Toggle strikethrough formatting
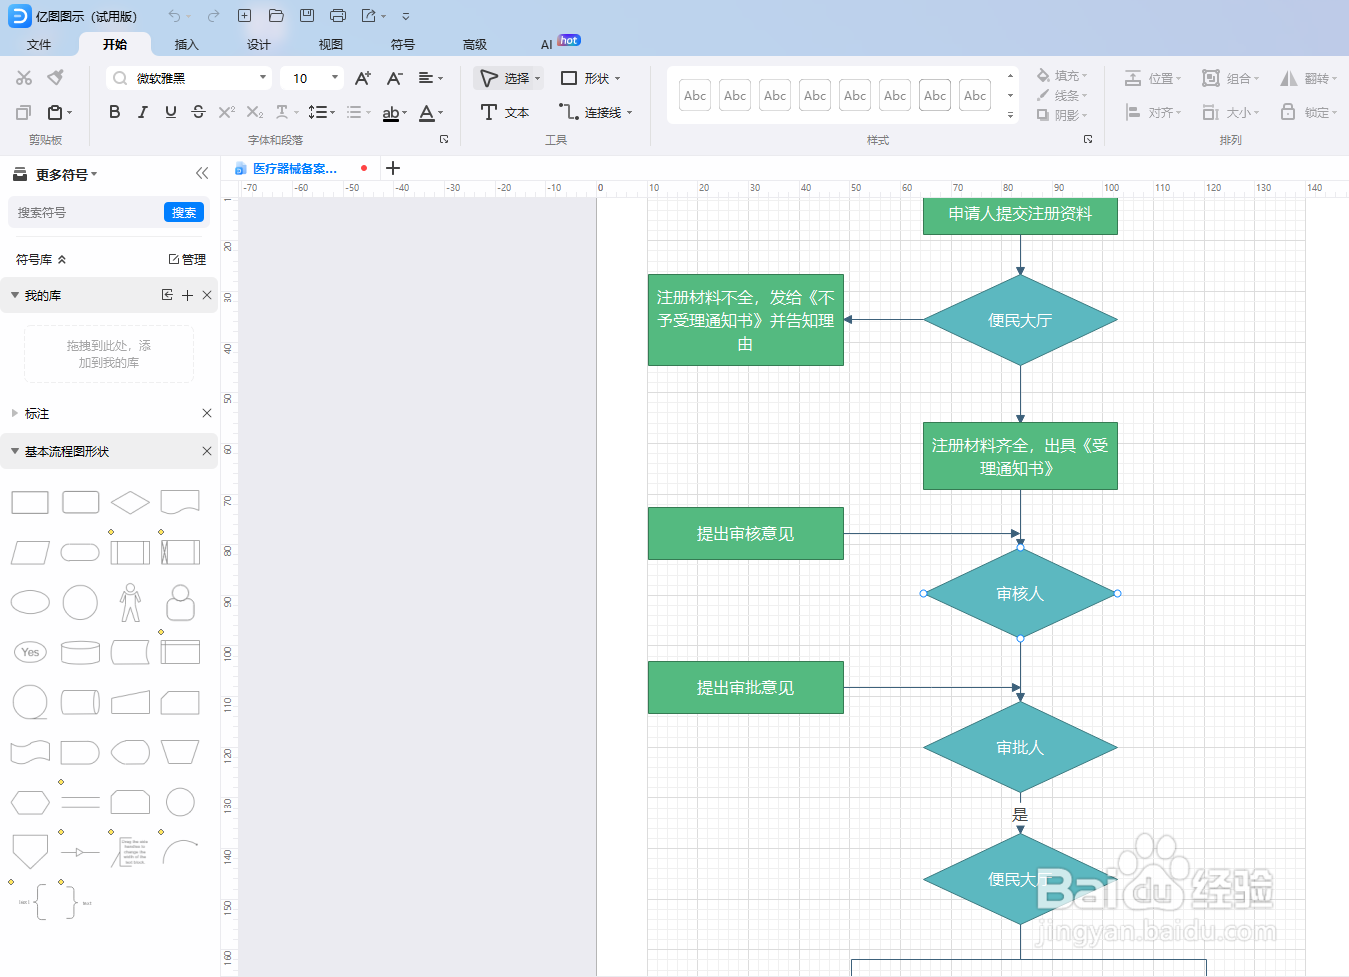The image size is (1349, 977). pos(198,112)
